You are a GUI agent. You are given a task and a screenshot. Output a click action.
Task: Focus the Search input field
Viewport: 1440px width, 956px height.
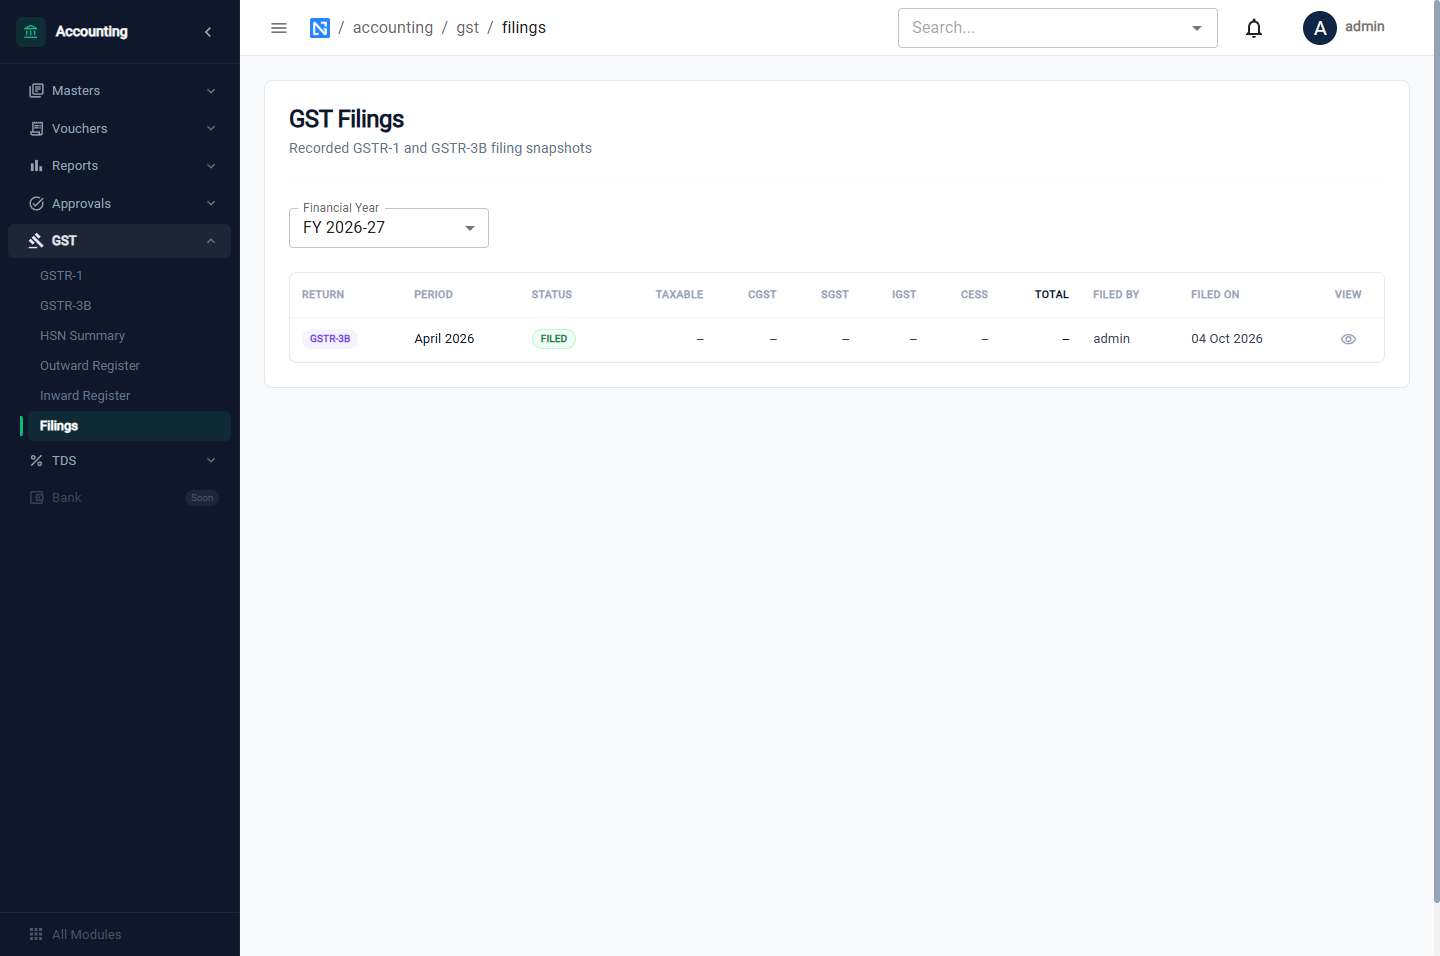pos(1045,28)
